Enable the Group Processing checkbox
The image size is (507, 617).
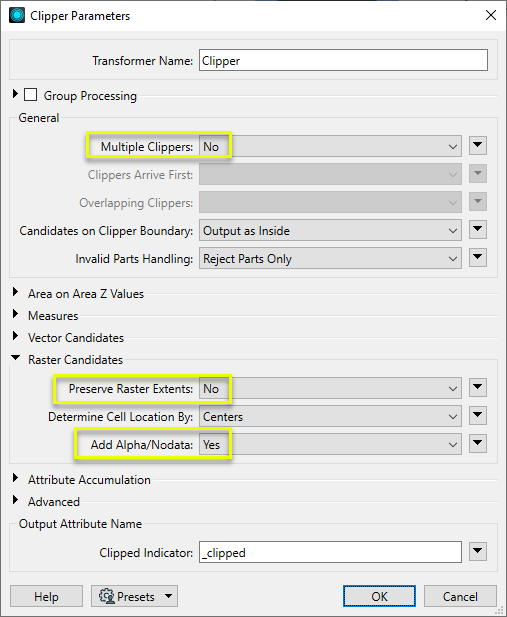tap(31, 95)
